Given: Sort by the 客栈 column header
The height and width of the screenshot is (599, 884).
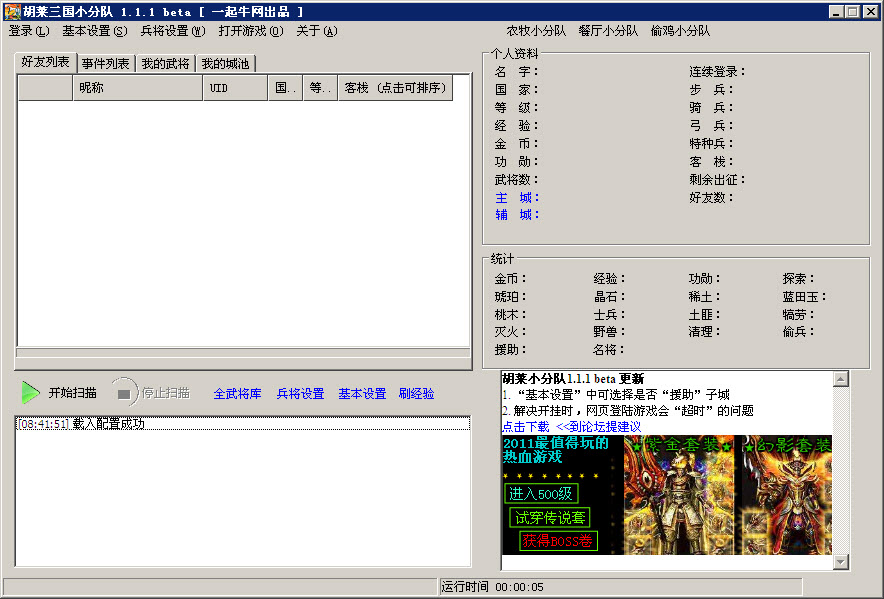Looking at the screenshot, I should [x=395, y=88].
